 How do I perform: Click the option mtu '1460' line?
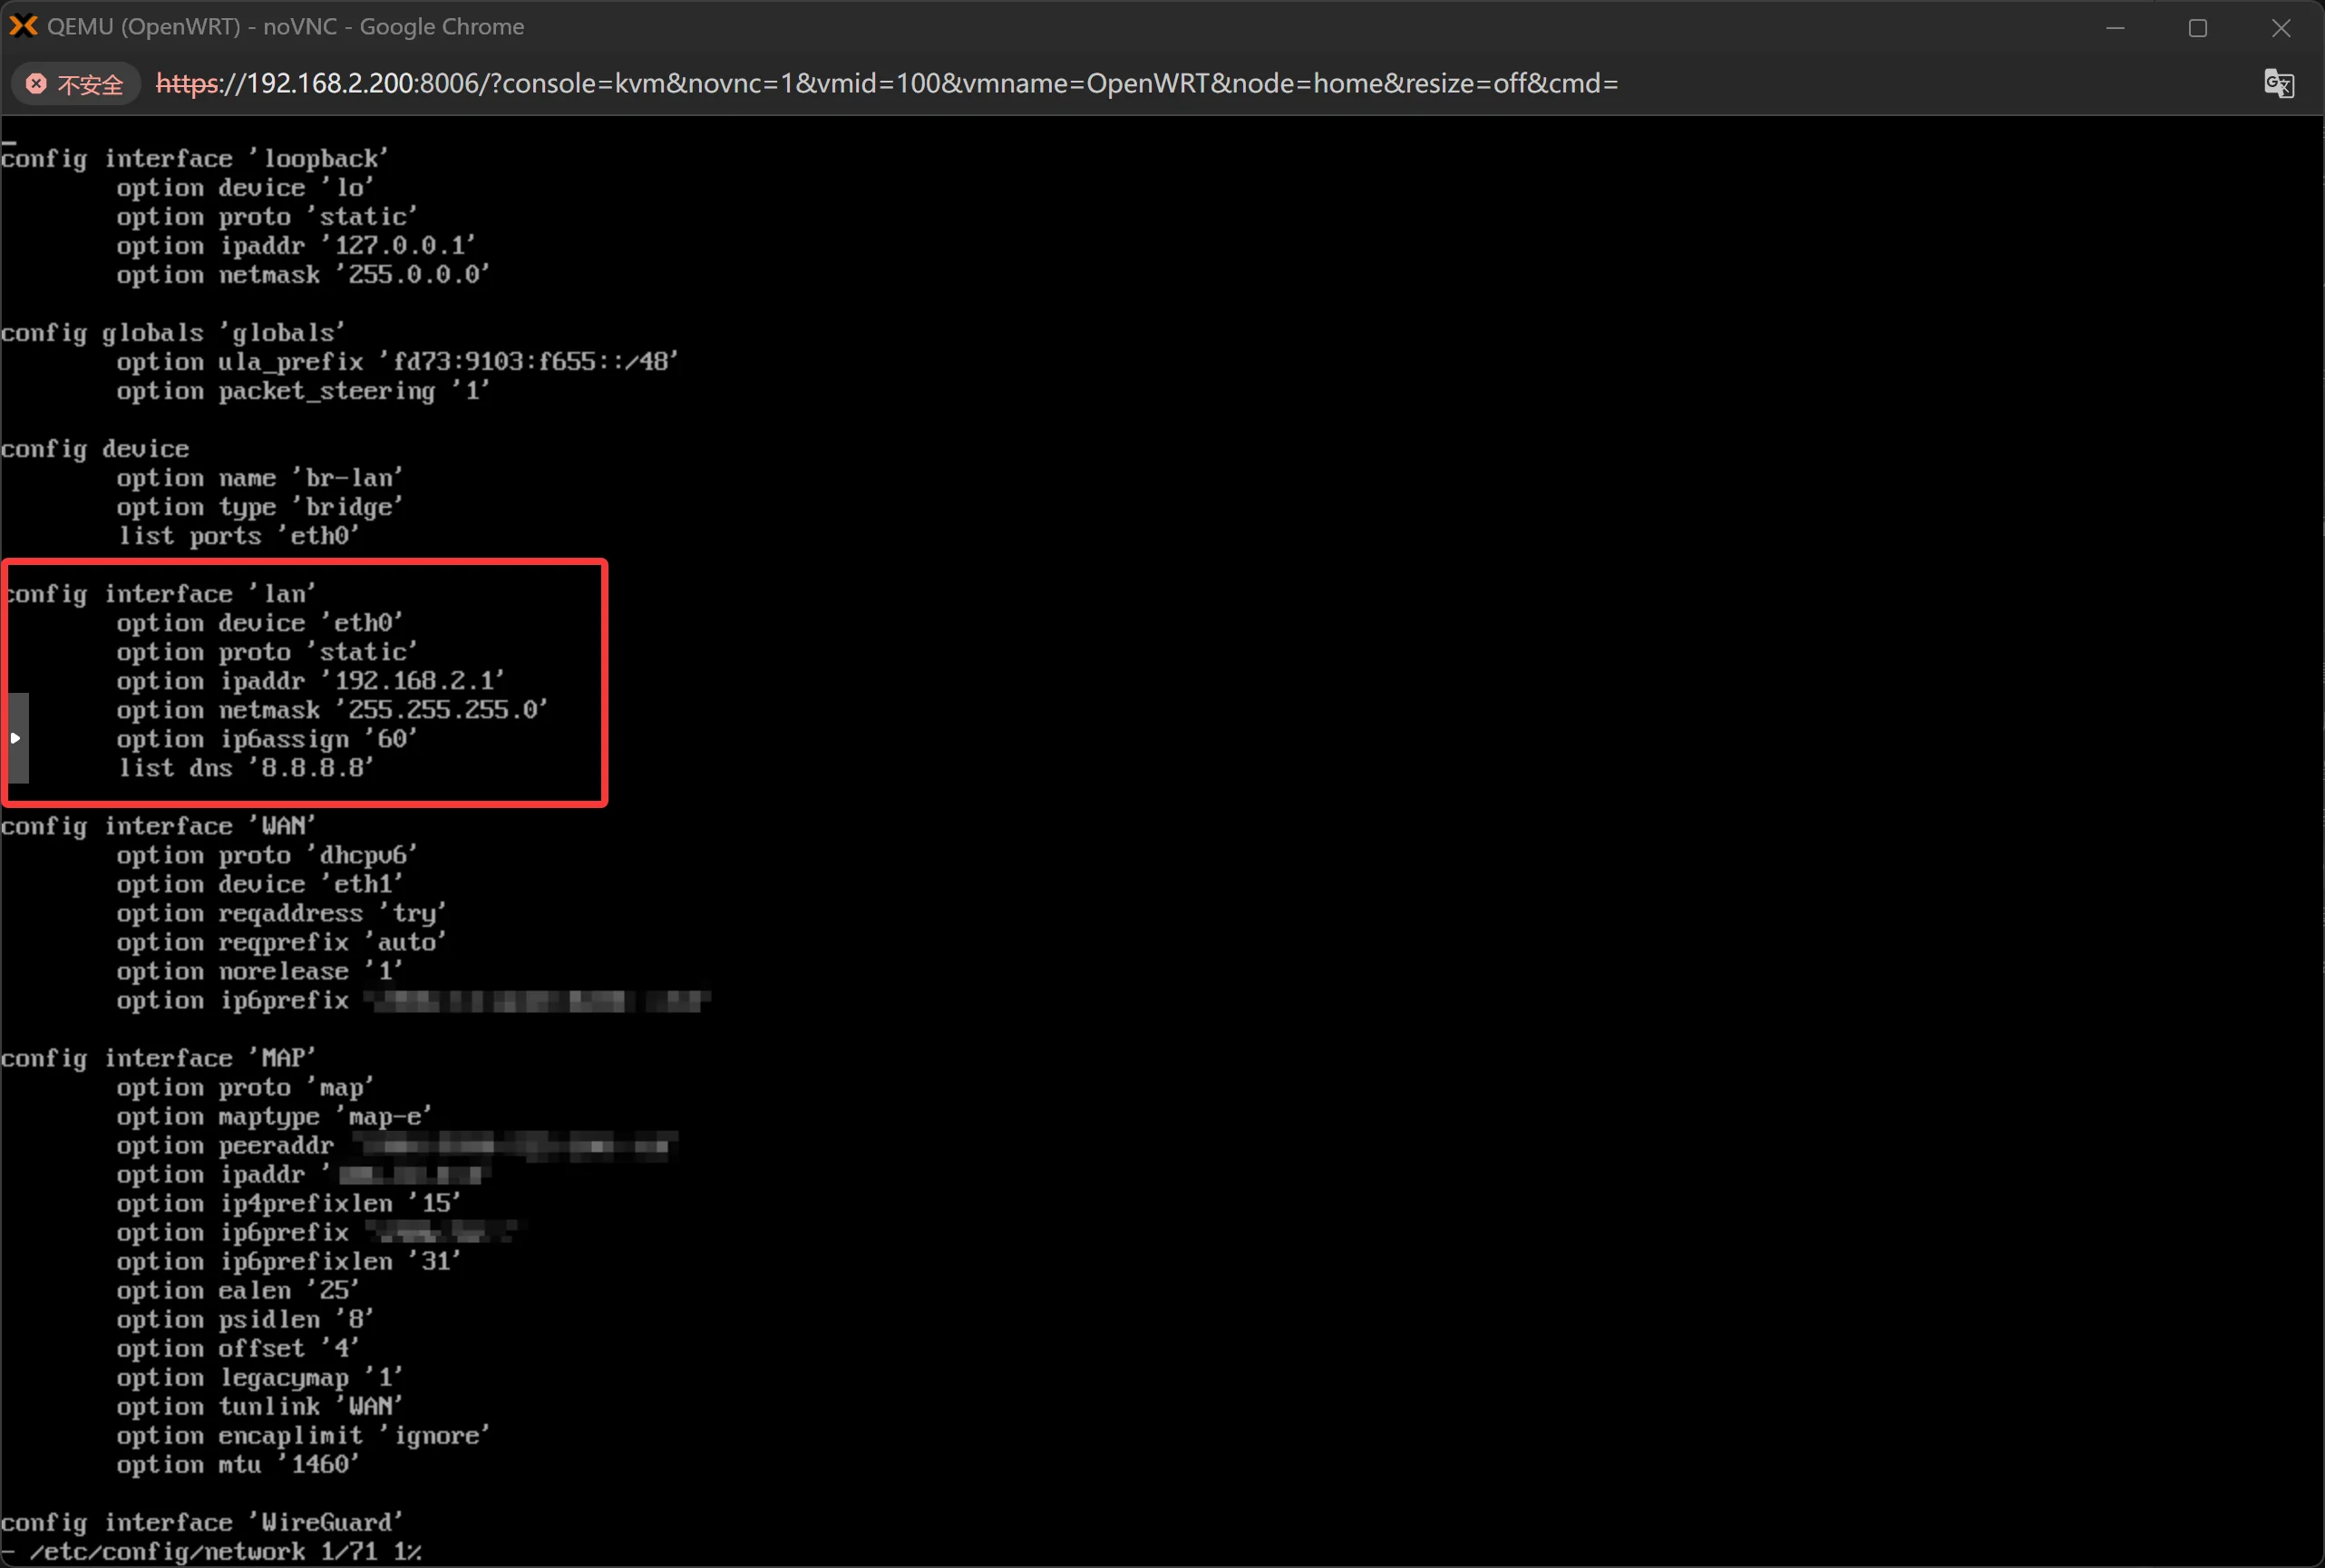pos(238,1464)
